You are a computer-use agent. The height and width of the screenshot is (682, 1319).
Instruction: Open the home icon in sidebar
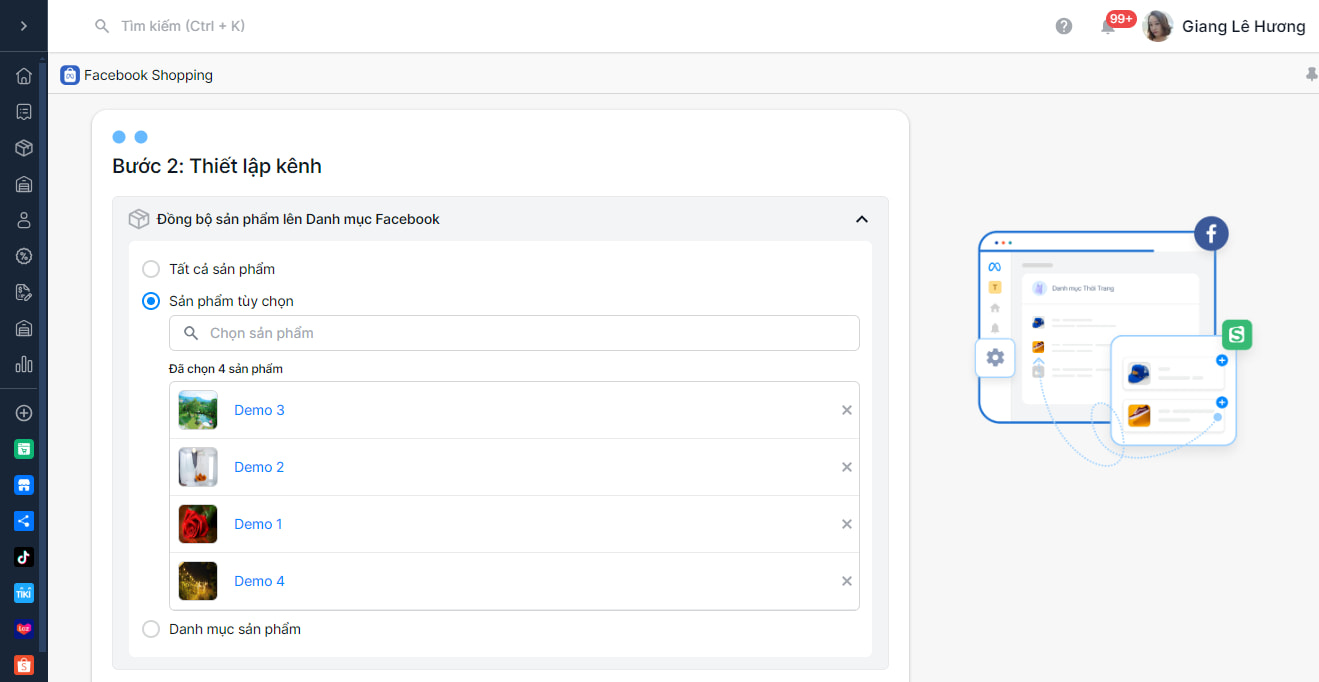24,76
